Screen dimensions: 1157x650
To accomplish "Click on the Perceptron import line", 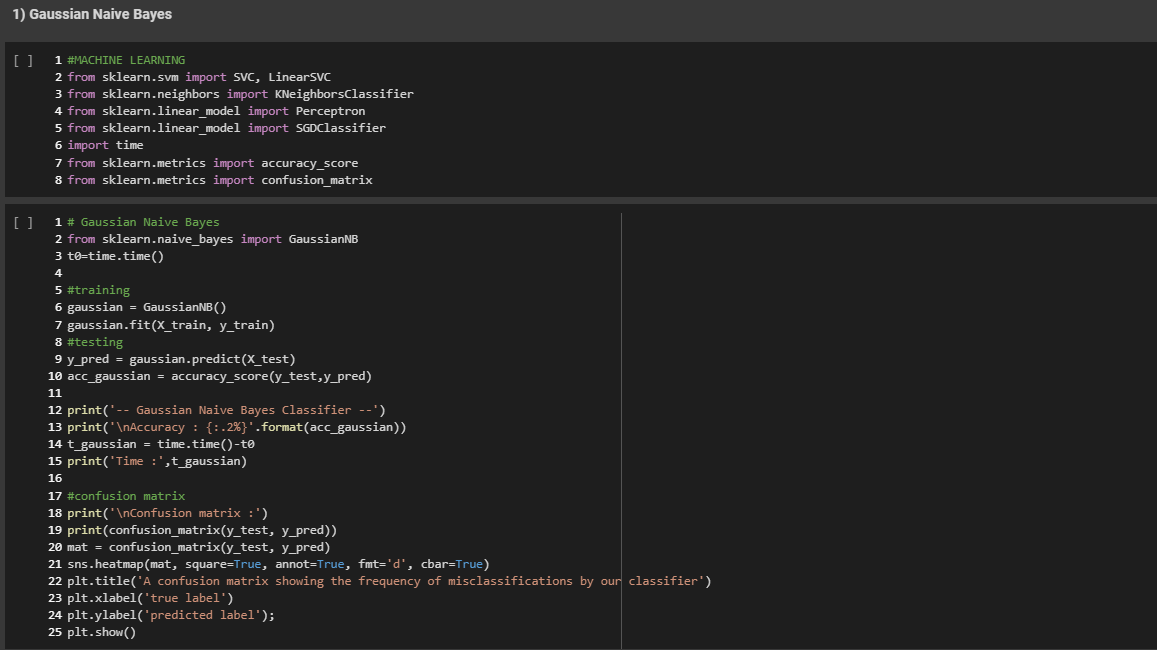I will (x=216, y=111).
